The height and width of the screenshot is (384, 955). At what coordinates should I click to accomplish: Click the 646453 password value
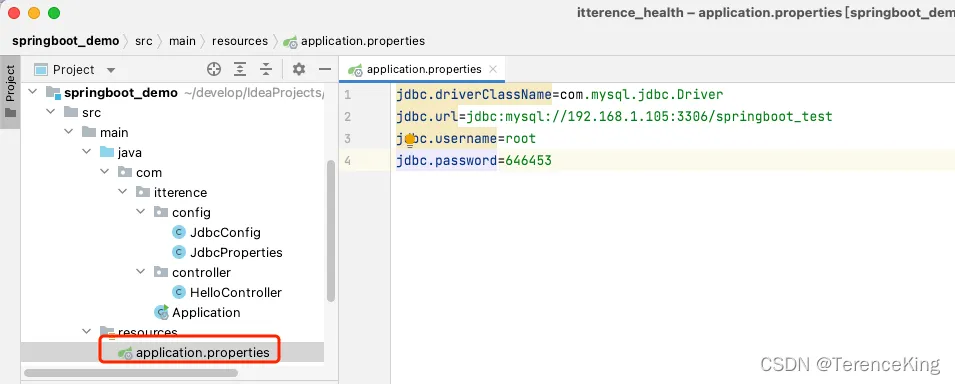tap(529, 161)
